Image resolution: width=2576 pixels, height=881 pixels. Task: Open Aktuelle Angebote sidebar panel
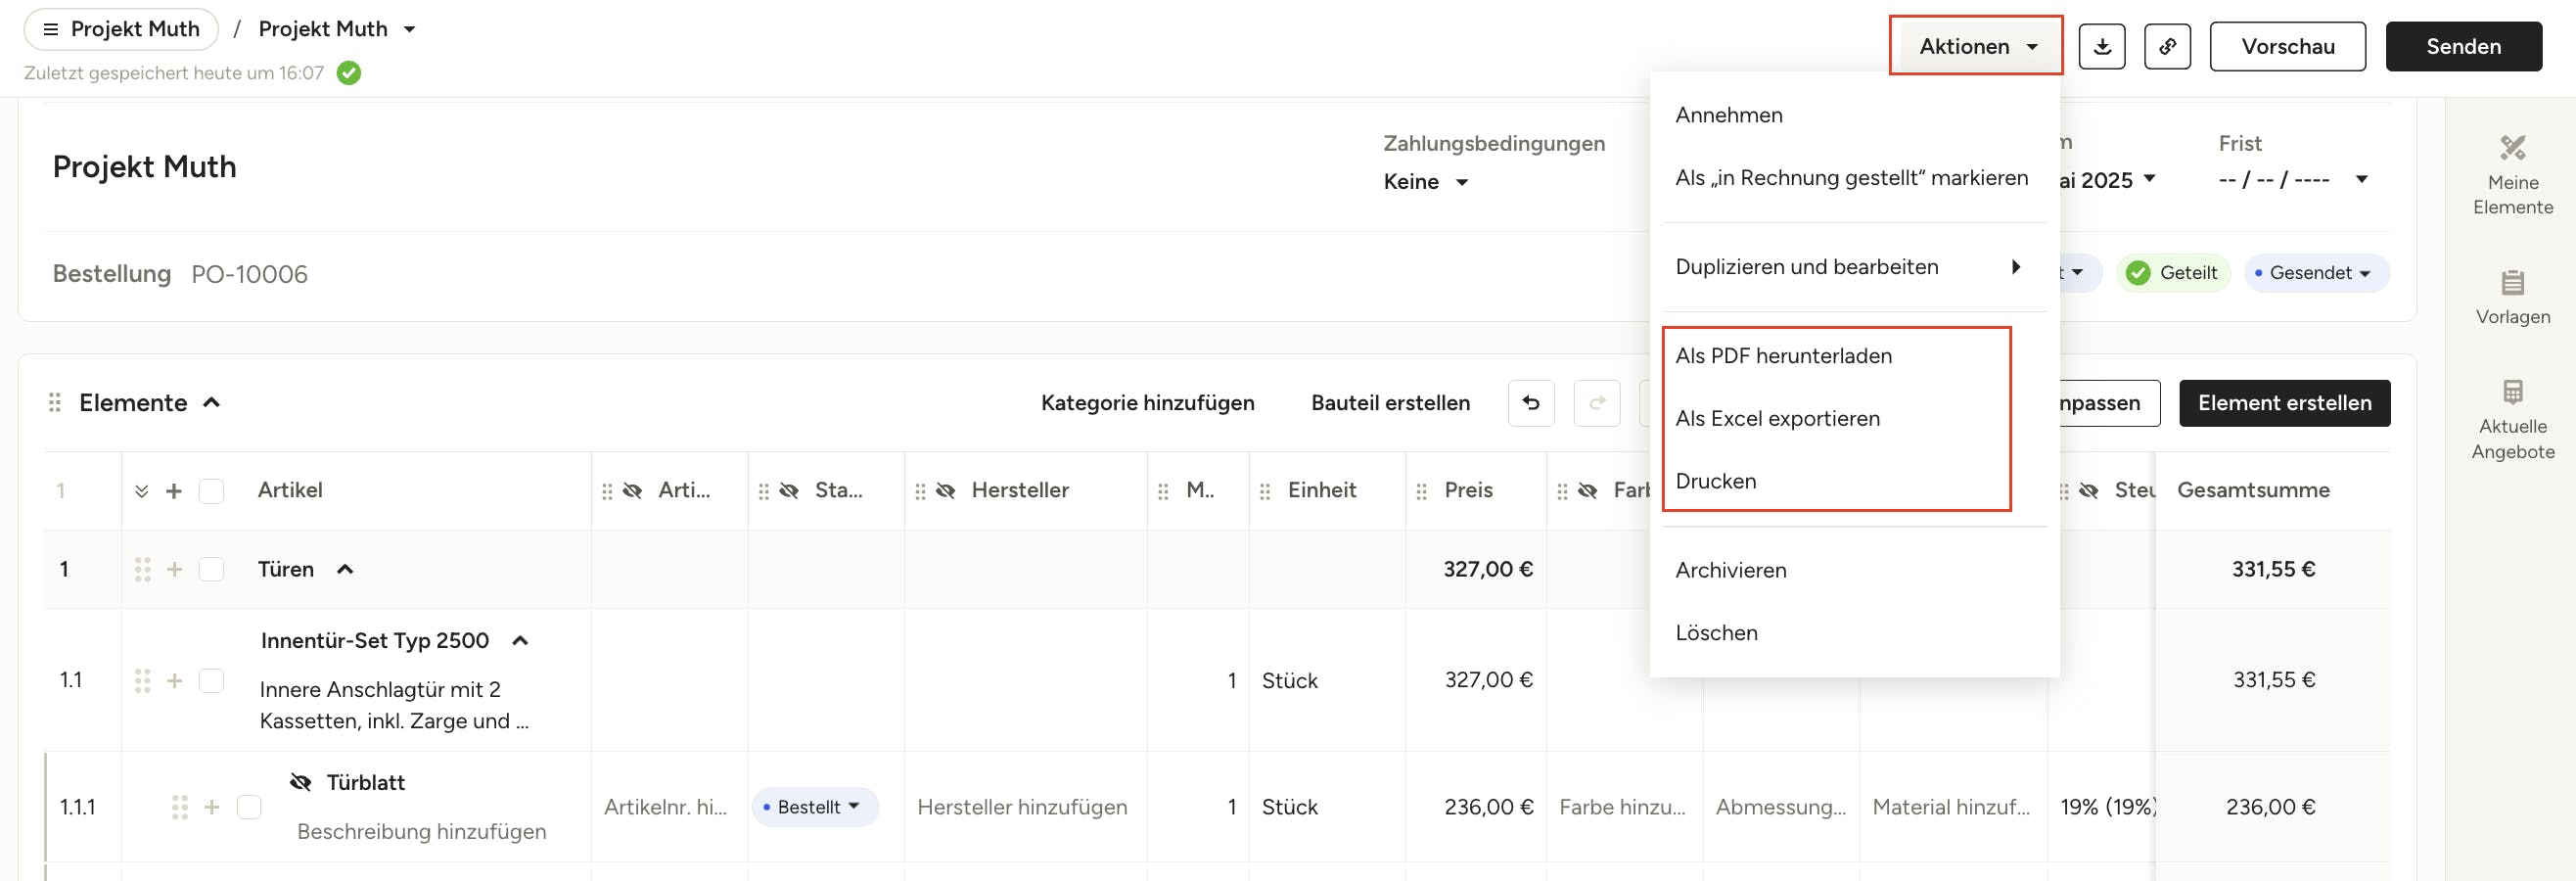pyautogui.click(x=2511, y=419)
